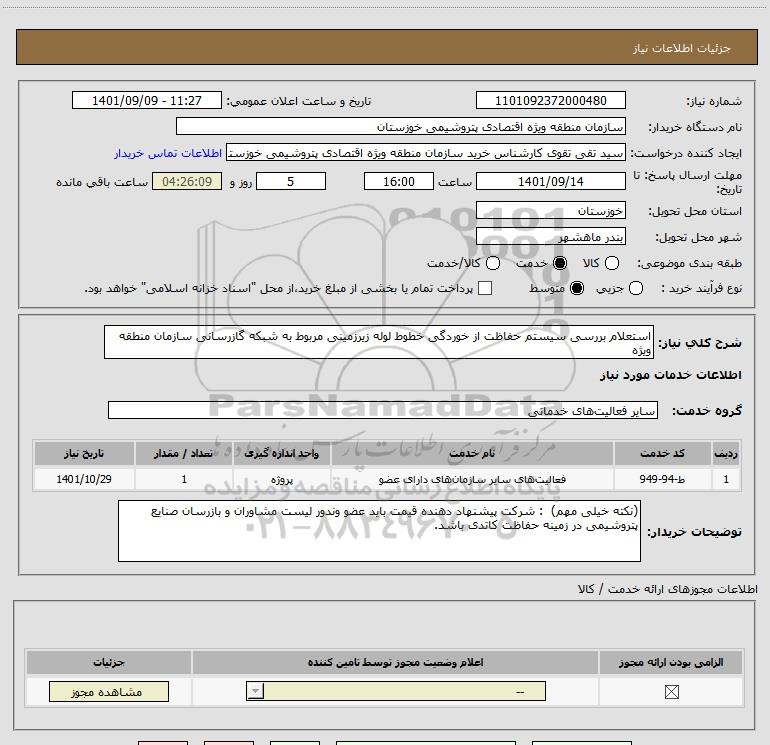Viewport: 770px width, 745px height.
Task: Click the general need description text box
Action: [379, 342]
